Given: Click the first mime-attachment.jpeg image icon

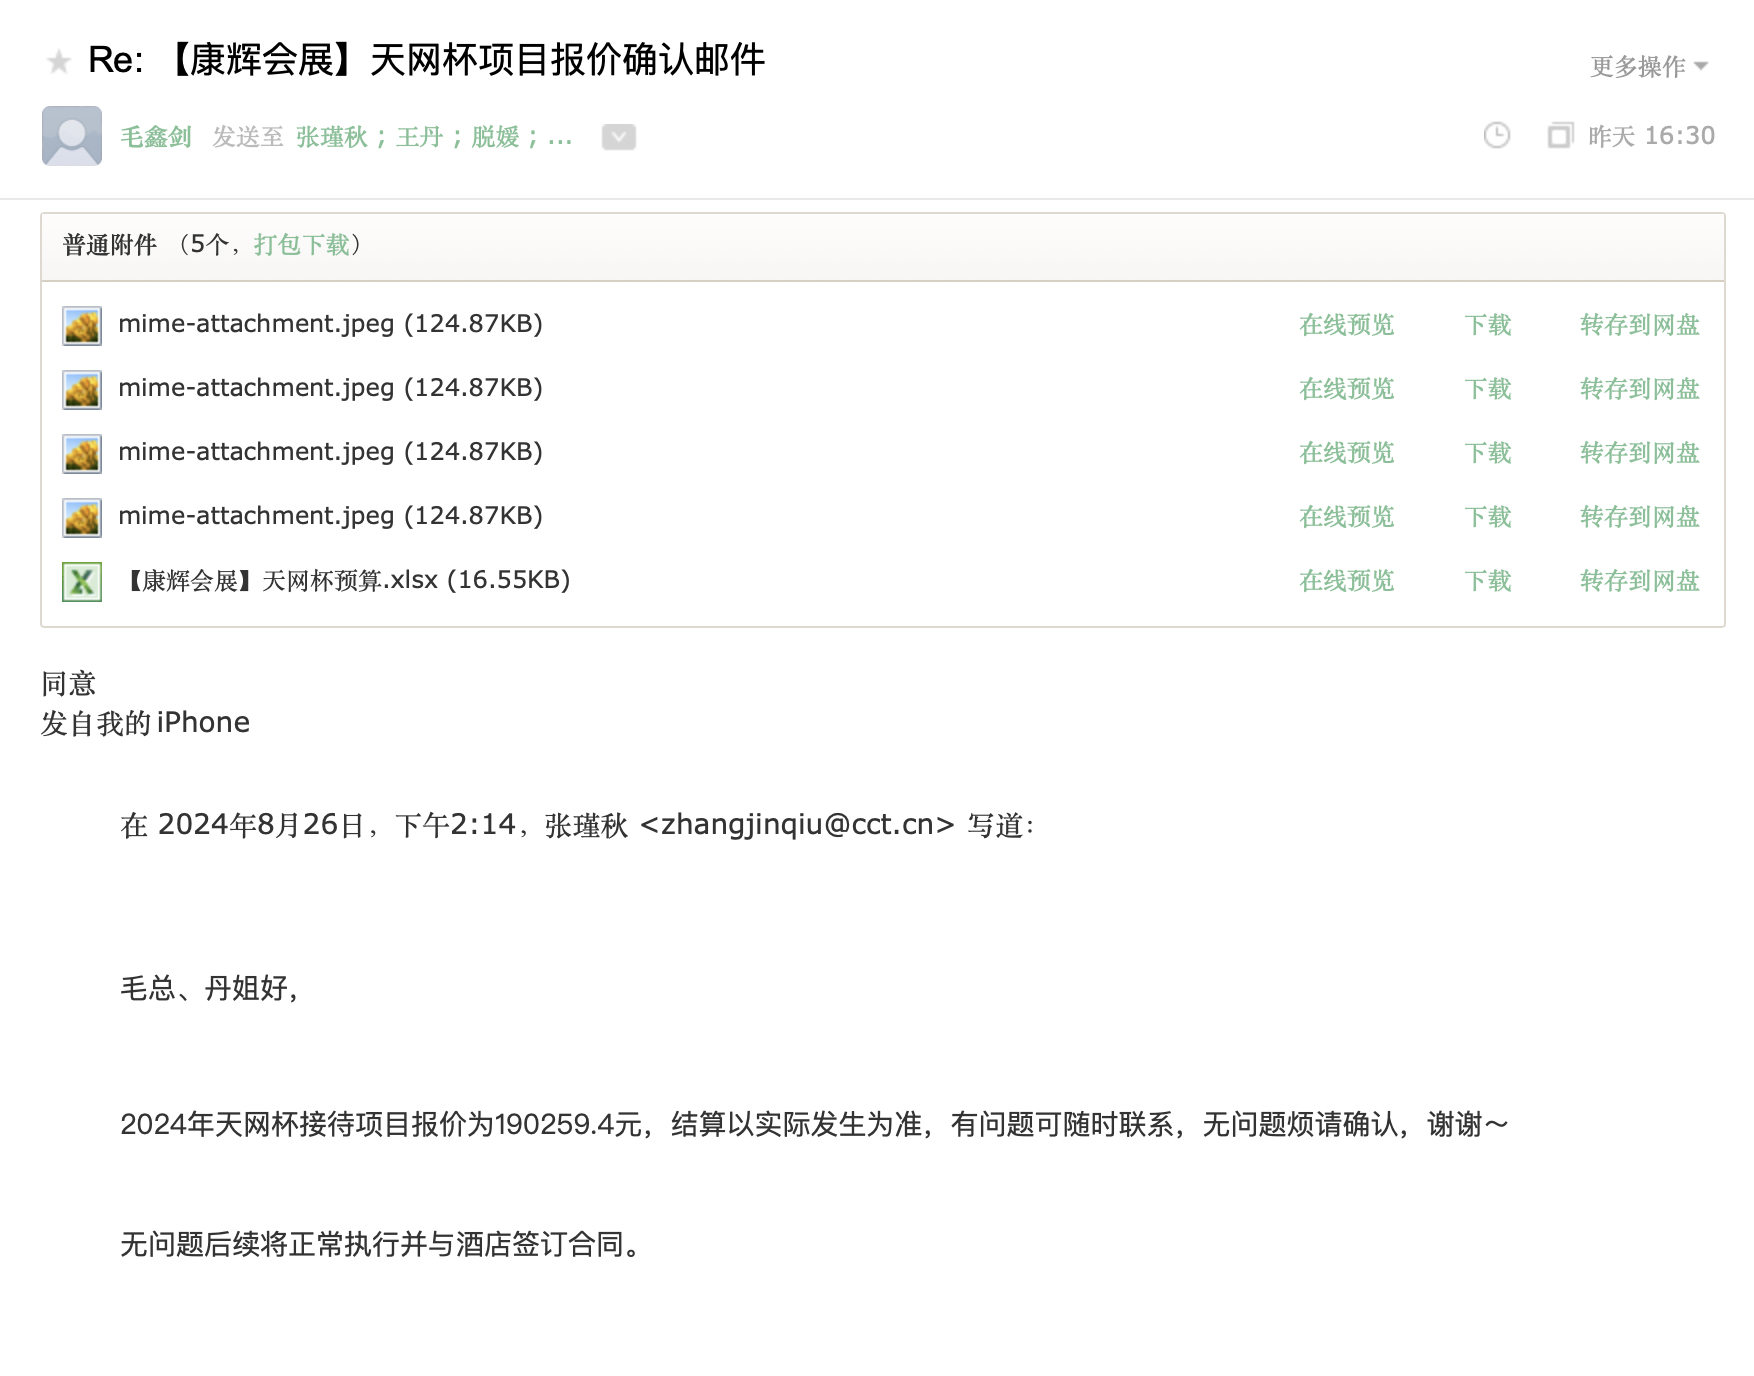Looking at the screenshot, I should coord(82,326).
